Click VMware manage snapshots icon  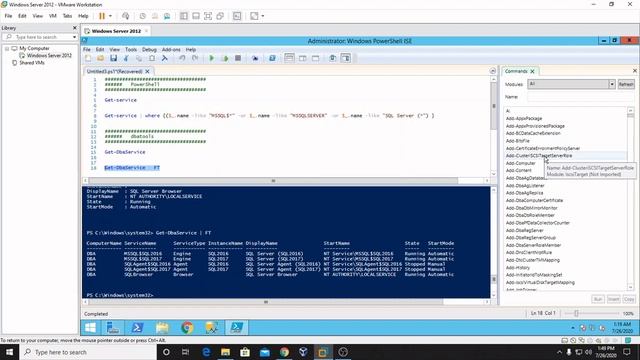[167, 16]
